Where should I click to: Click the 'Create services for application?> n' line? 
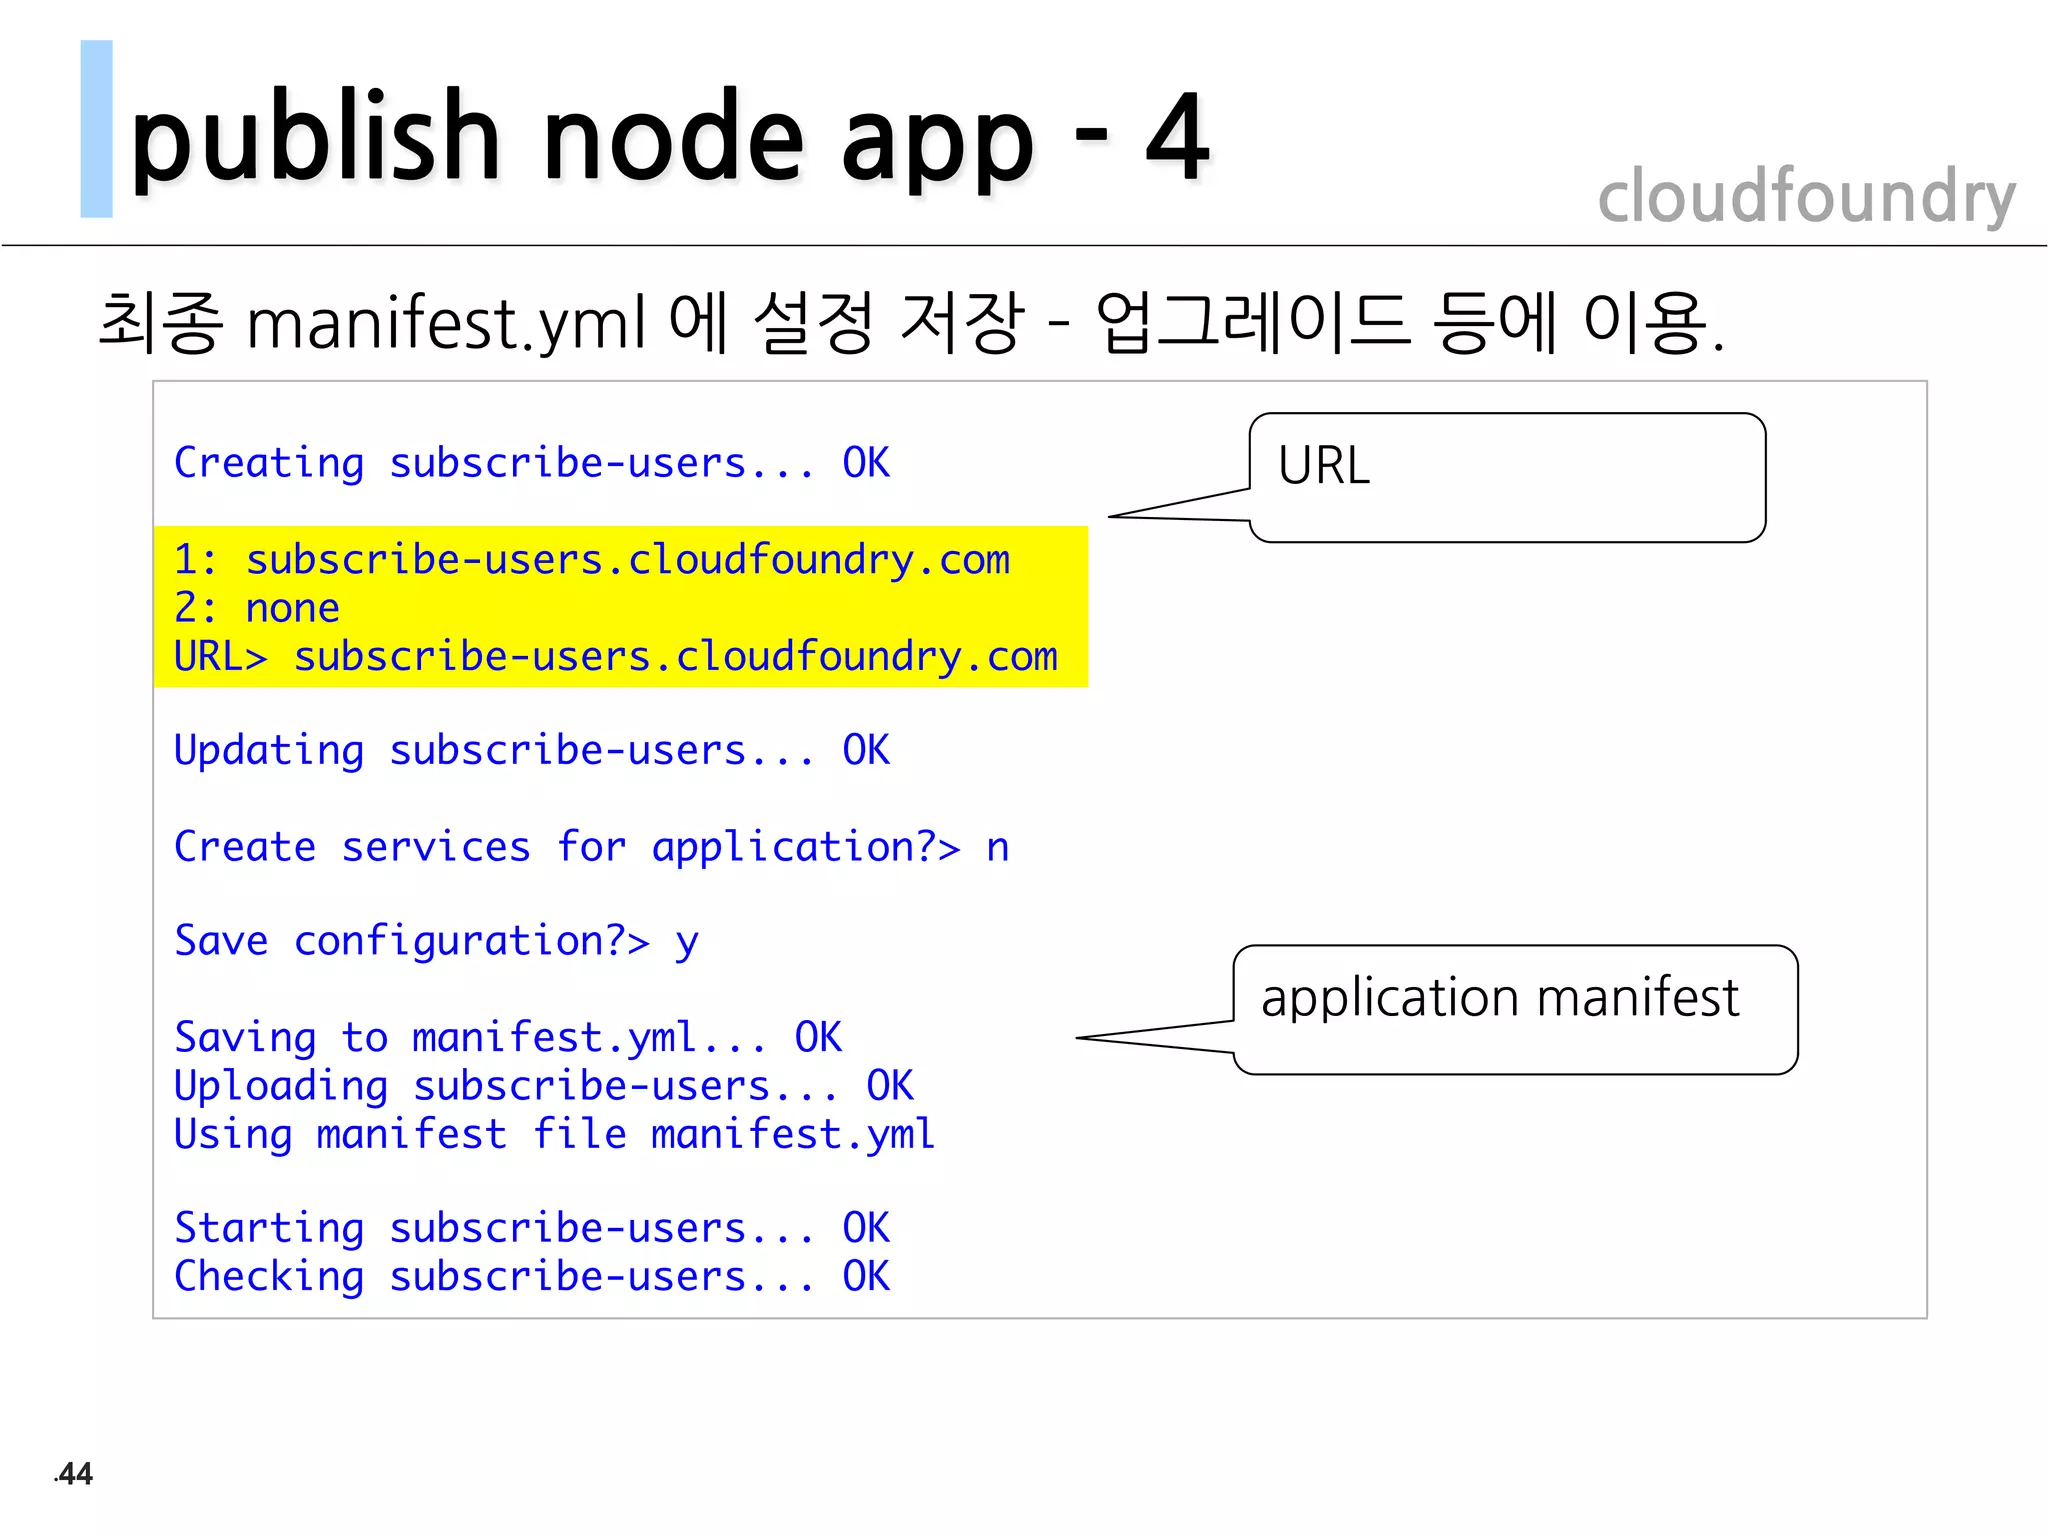pos(591,847)
